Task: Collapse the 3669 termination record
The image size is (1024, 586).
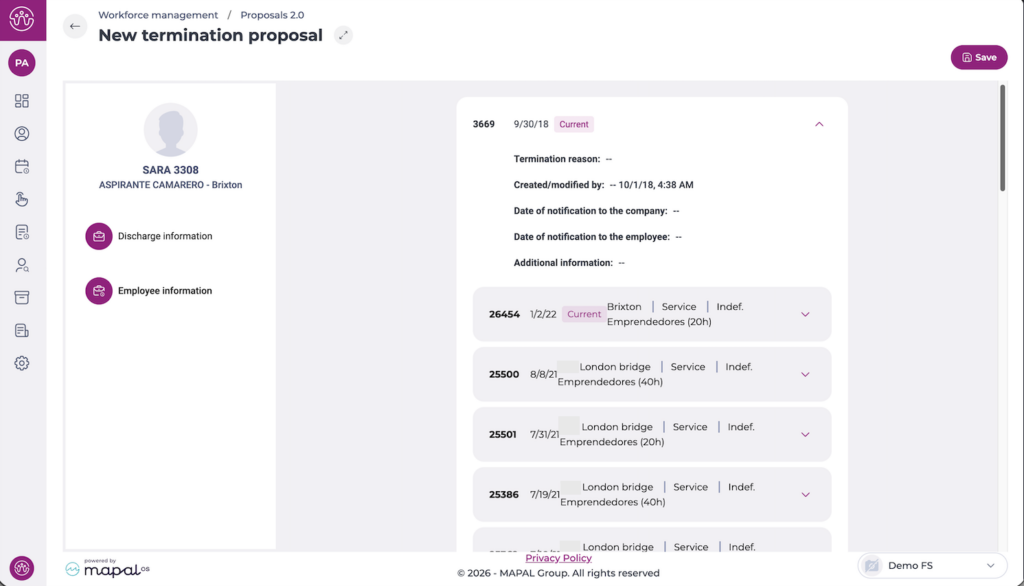Action: pyautogui.click(x=819, y=124)
